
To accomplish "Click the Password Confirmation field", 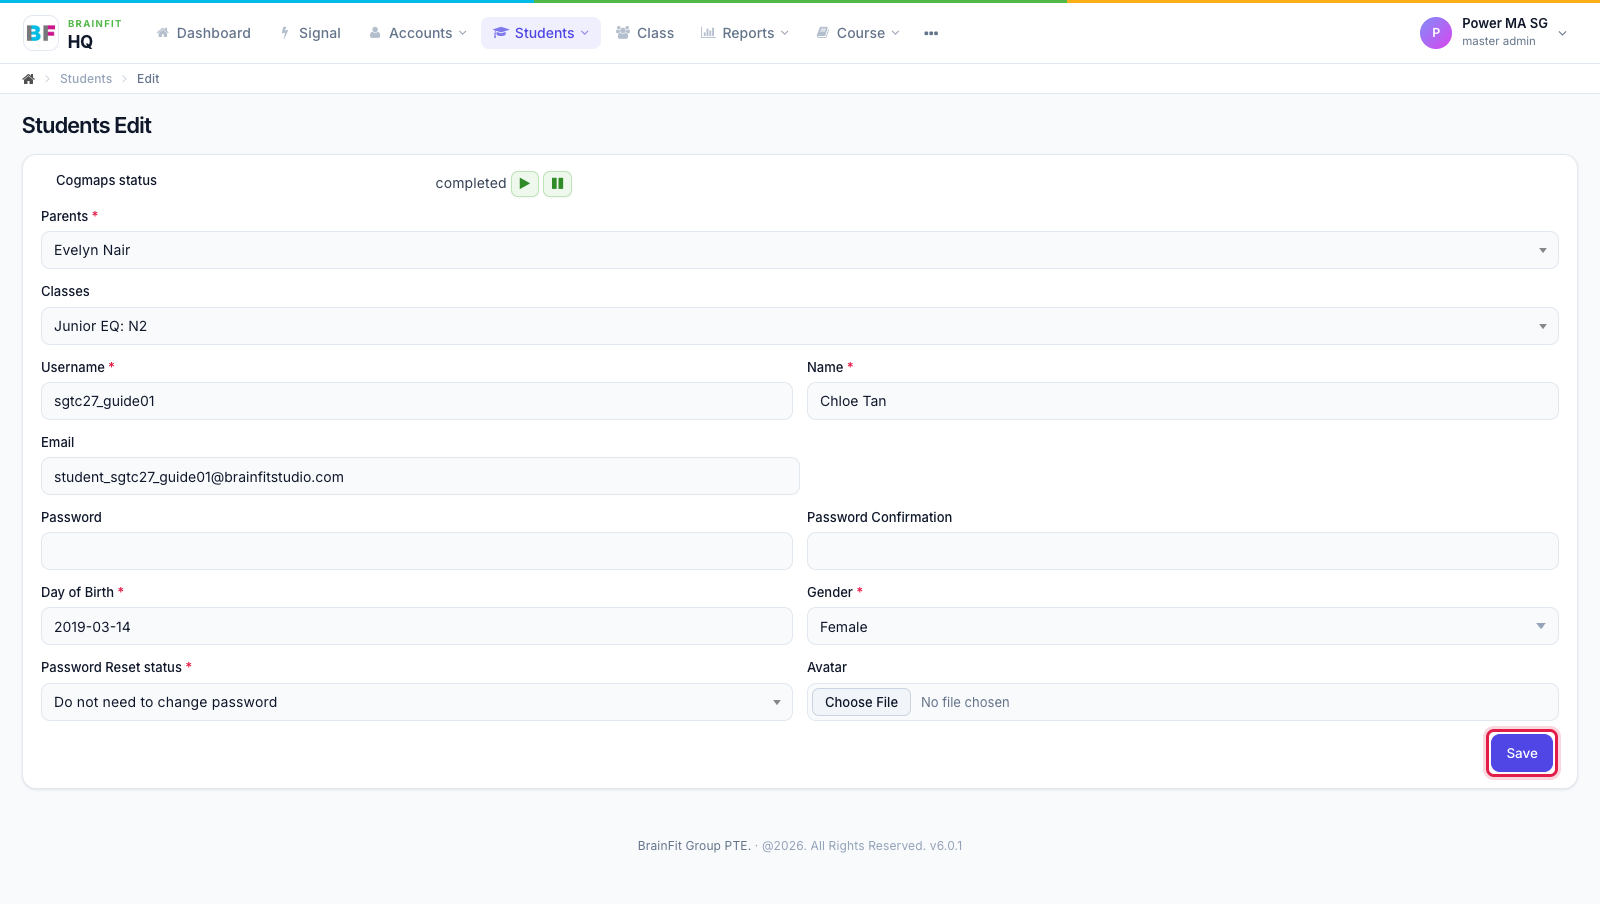I will coord(1183,551).
